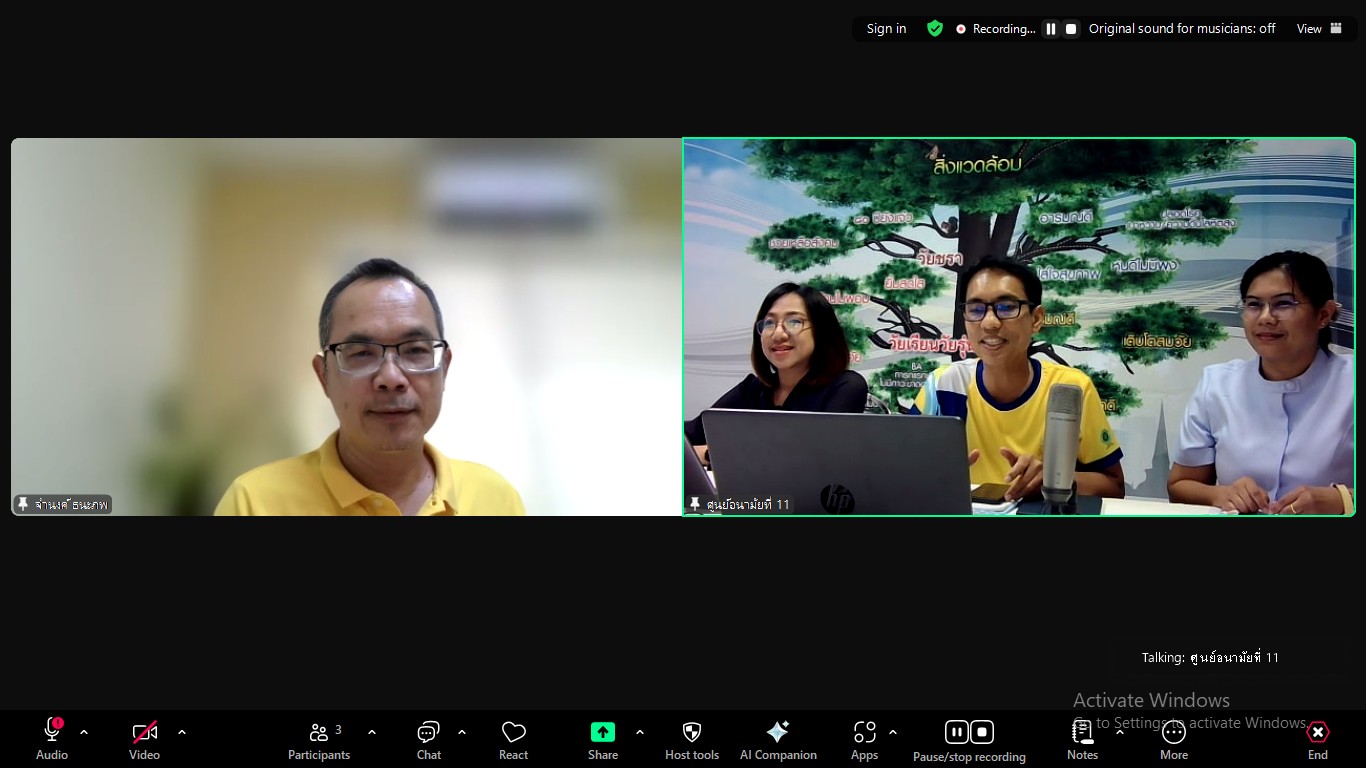Click the Sign in button

coord(886,29)
